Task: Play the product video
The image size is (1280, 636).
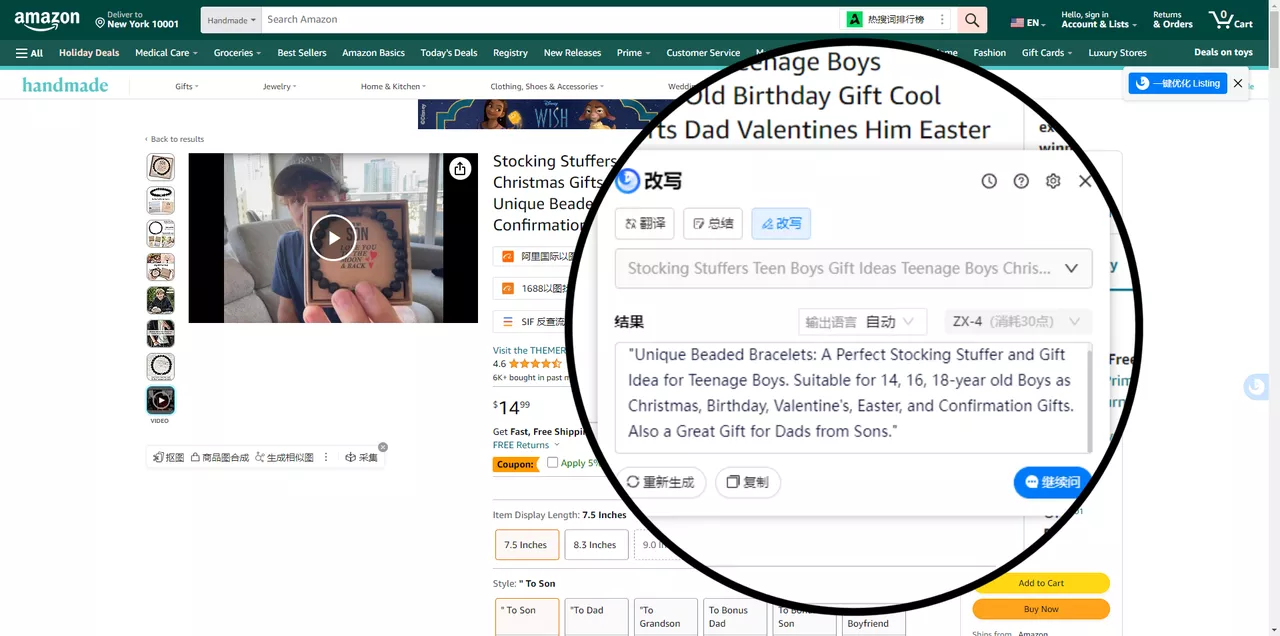Action: [x=332, y=238]
